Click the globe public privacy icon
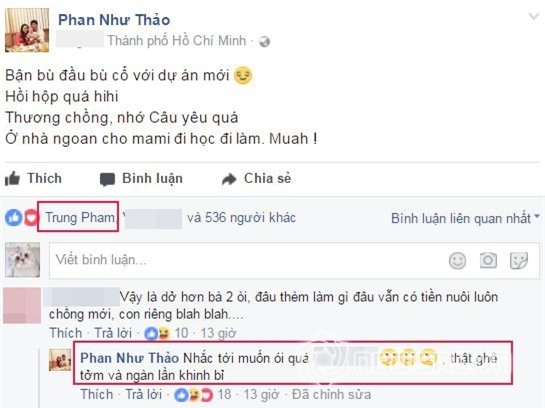The width and height of the screenshot is (545, 408). [265, 42]
